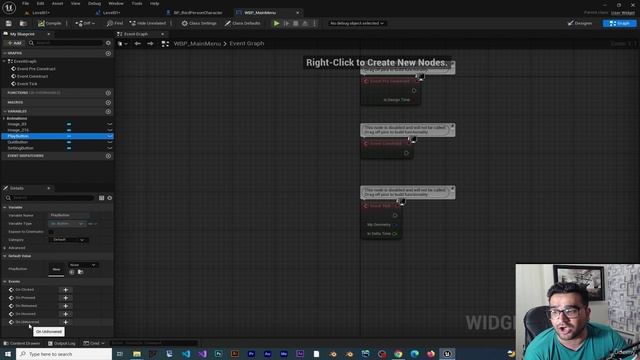This screenshot has width=640, height=360.
Task: Toggle visibility eye for Image_83
Action: (x=110, y=124)
